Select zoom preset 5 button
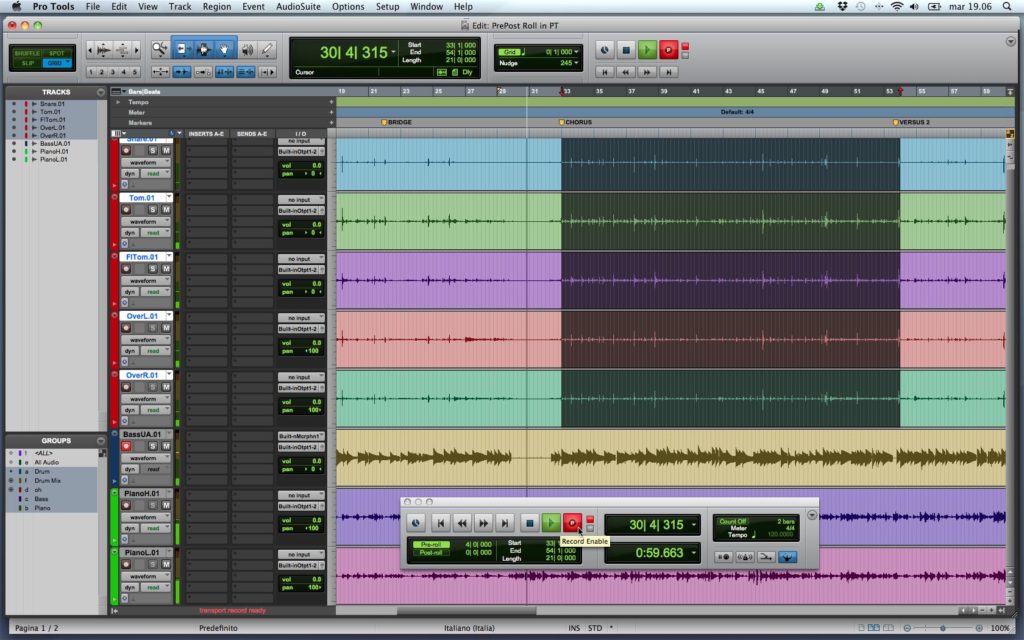This screenshot has width=1024, height=640. coord(135,72)
